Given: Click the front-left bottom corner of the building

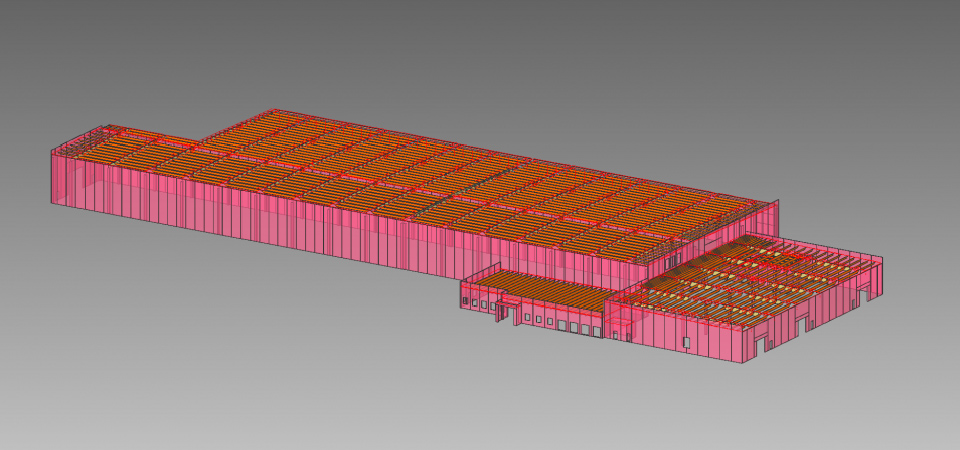Looking at the screenshot, I should pos(53,205).
